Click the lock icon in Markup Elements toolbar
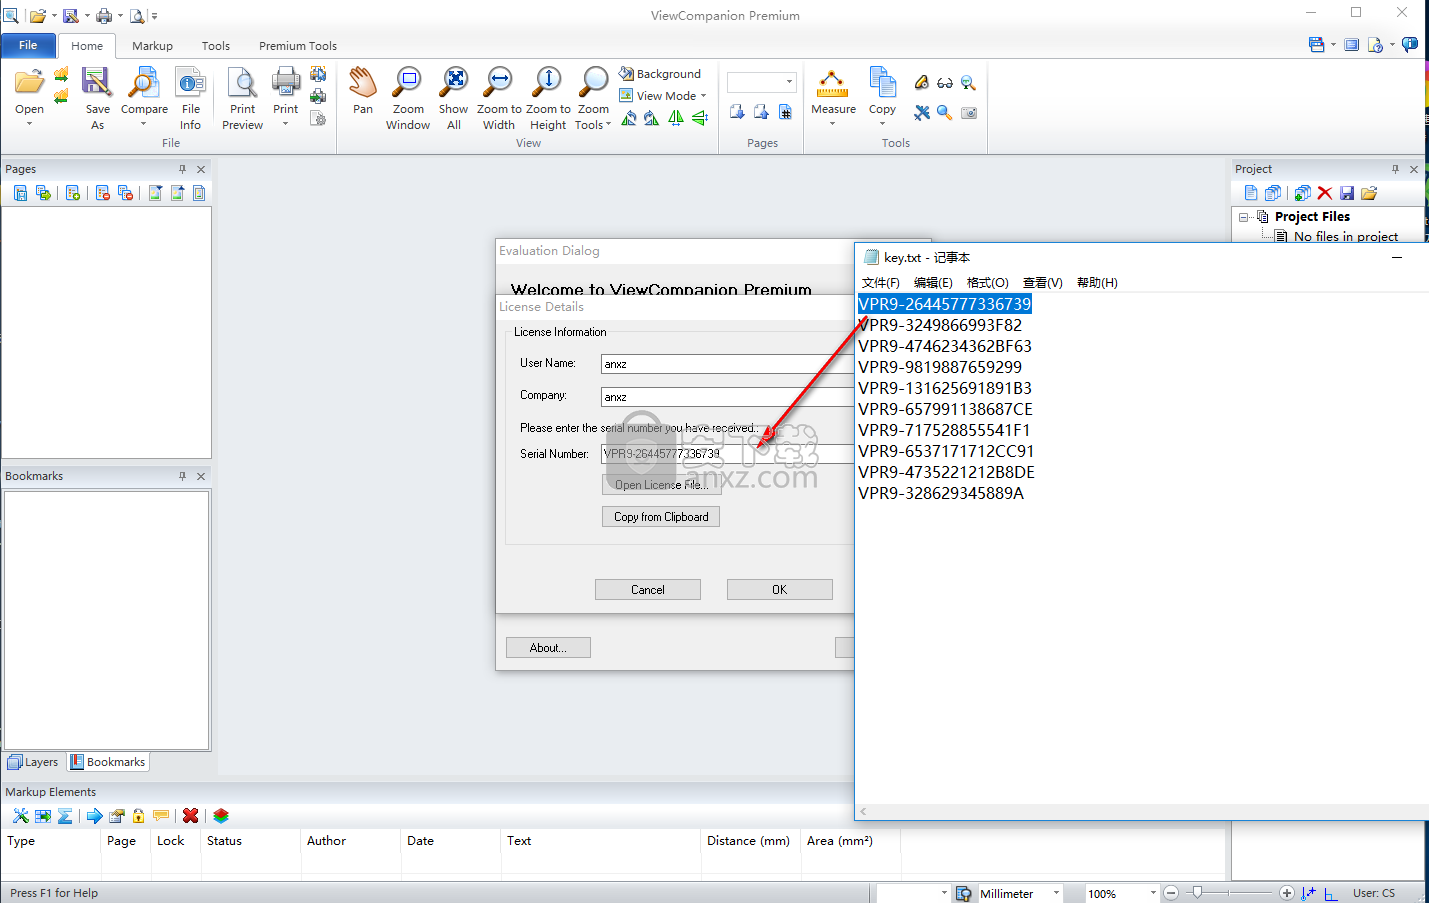The height and width of the screenshot is (903, 1429). [x=138, y=816]
